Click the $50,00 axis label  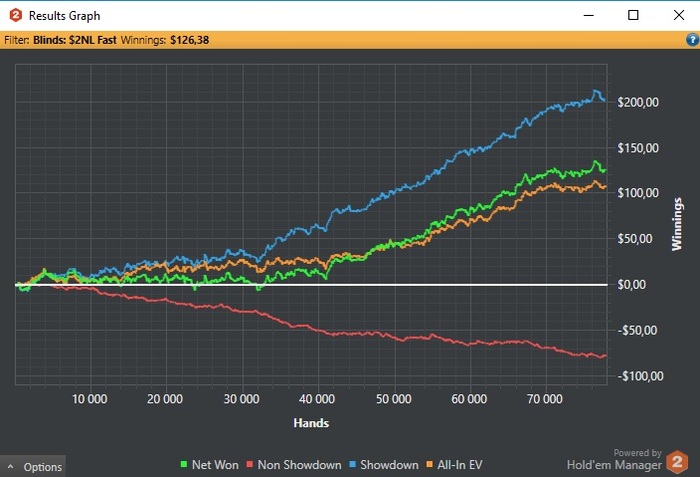[x=635, y=238]
